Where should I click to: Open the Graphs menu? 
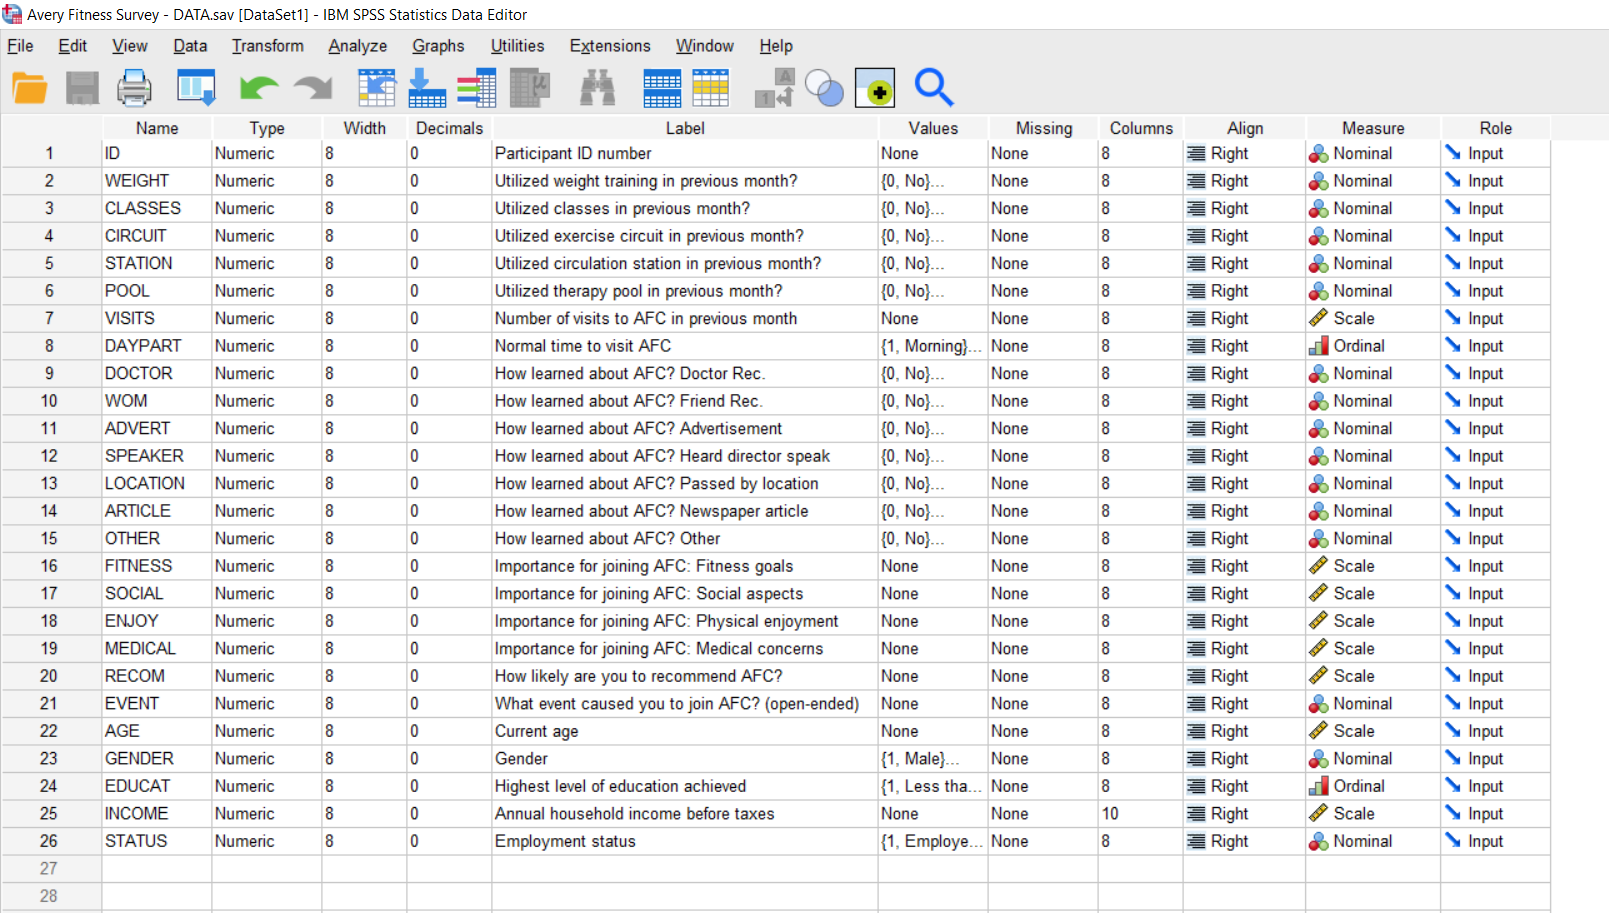pos(438,46)
